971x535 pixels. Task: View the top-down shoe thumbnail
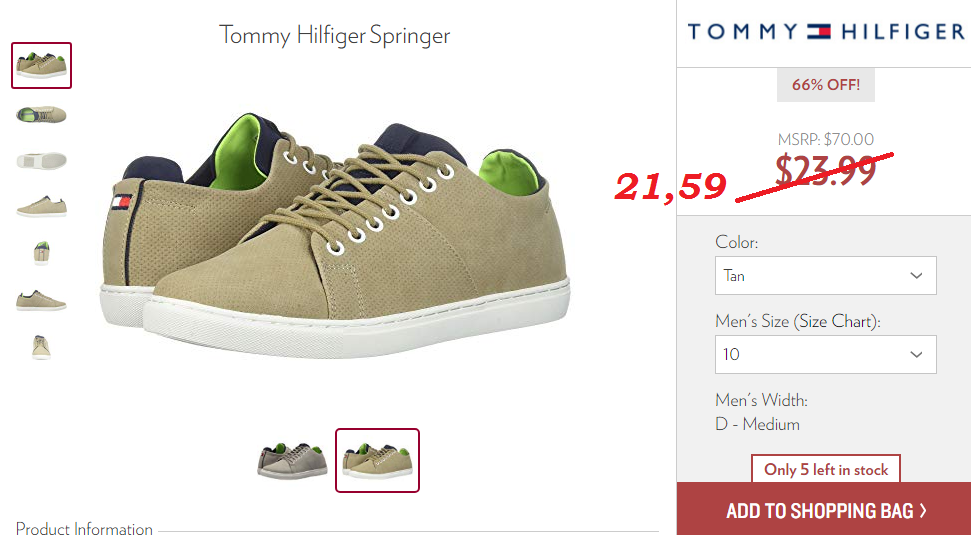41,115
